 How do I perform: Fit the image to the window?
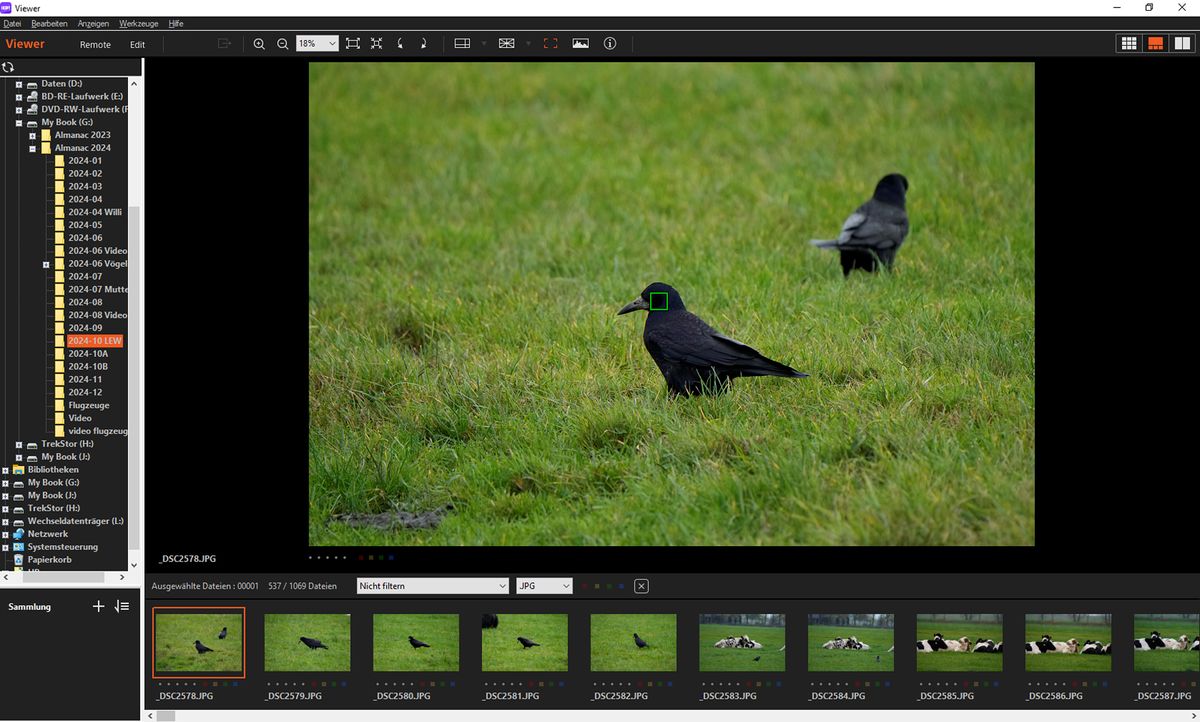click(352, 43)
